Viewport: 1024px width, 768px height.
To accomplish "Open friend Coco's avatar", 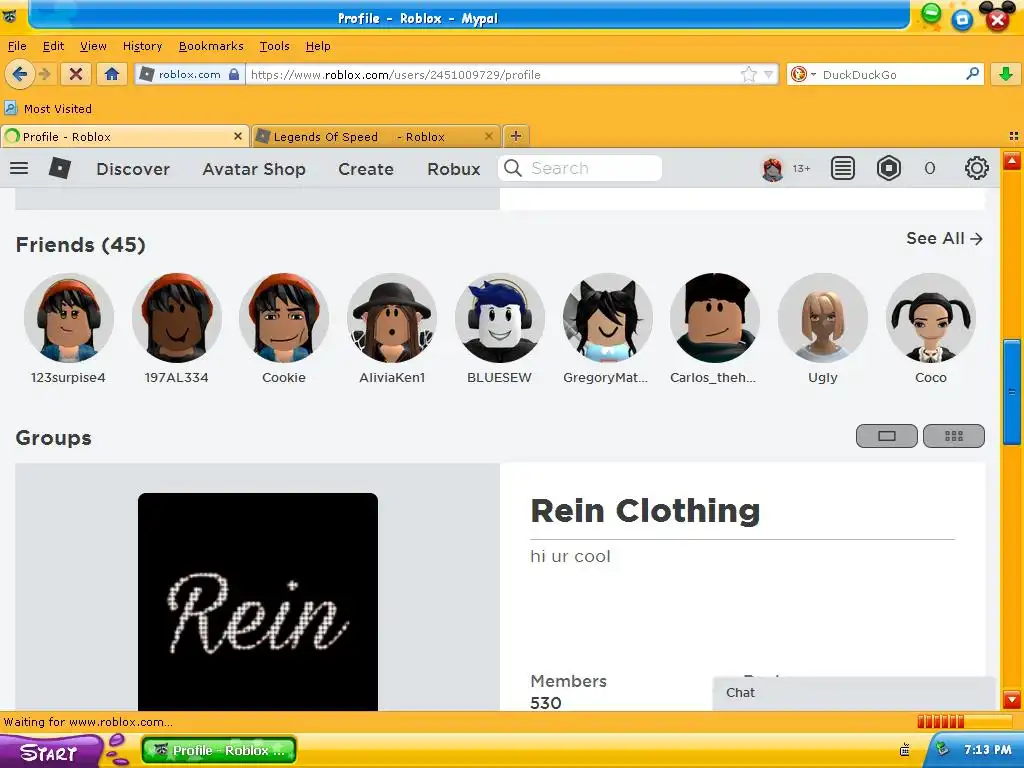I will pyautogui.click(x=931, y=317).
